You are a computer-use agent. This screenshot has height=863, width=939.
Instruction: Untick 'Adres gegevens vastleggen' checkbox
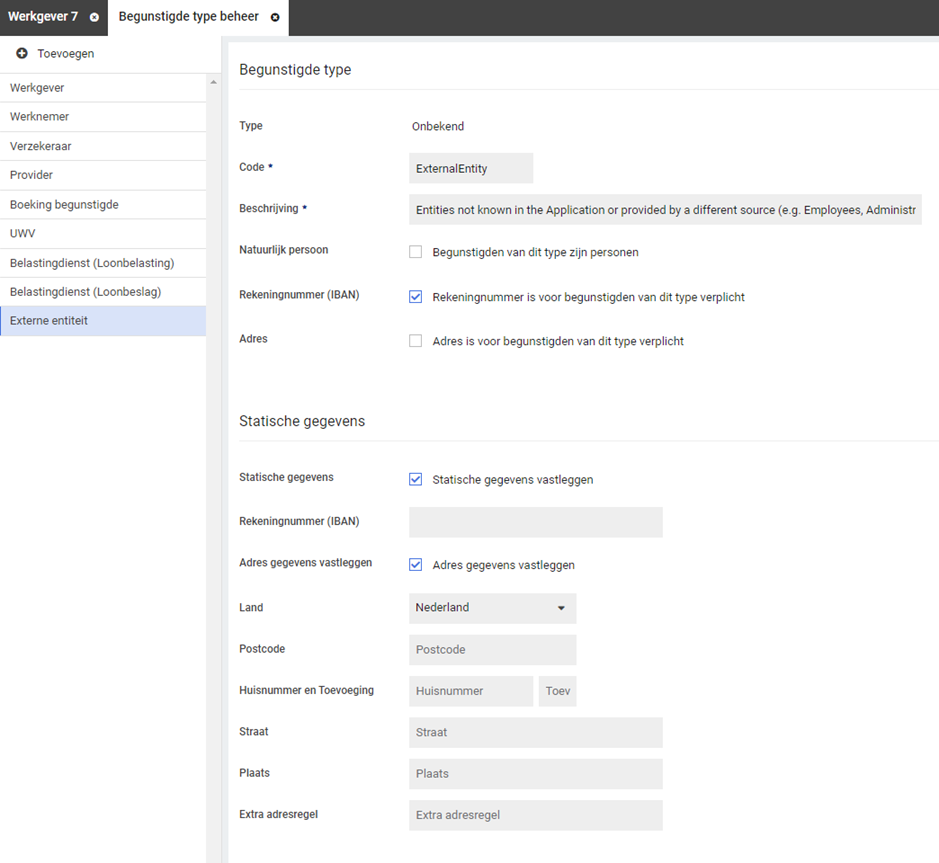click(x=416, y=565)
